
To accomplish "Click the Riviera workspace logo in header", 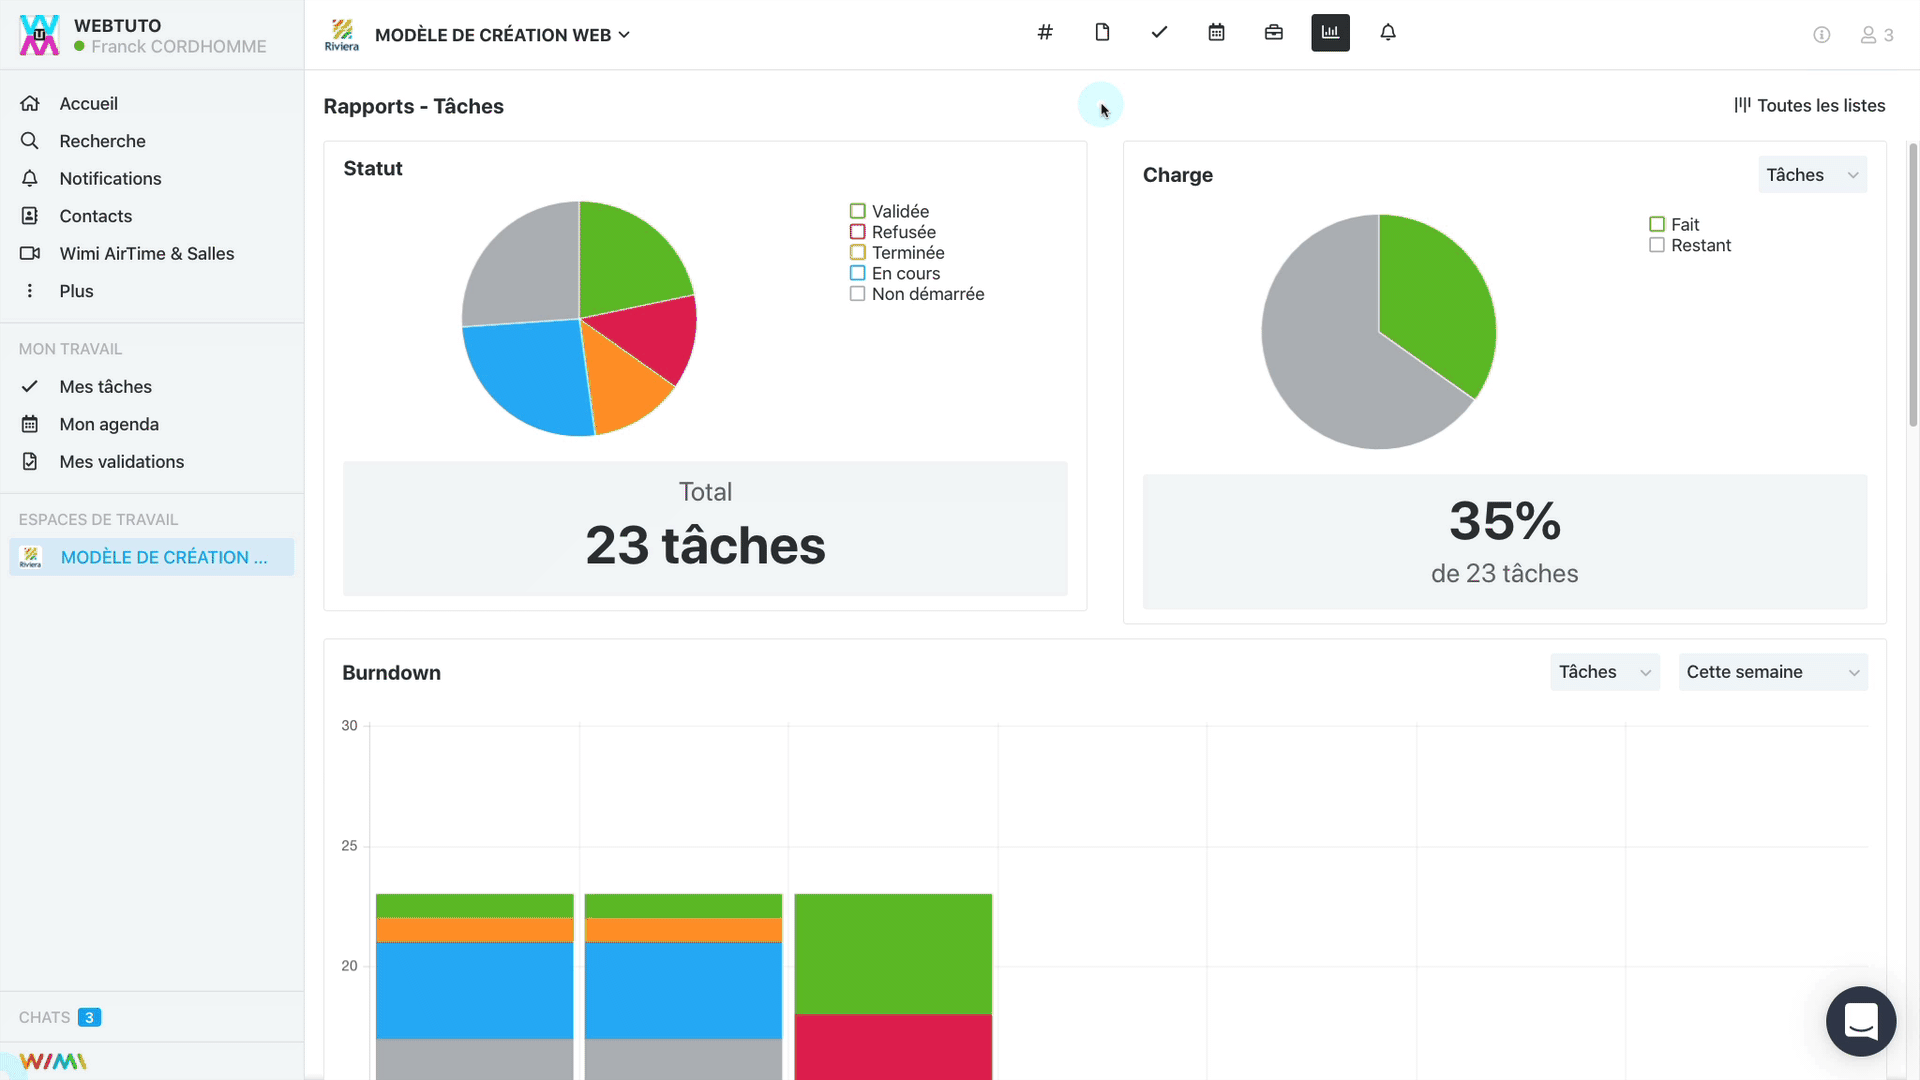I will coord(342,35).
